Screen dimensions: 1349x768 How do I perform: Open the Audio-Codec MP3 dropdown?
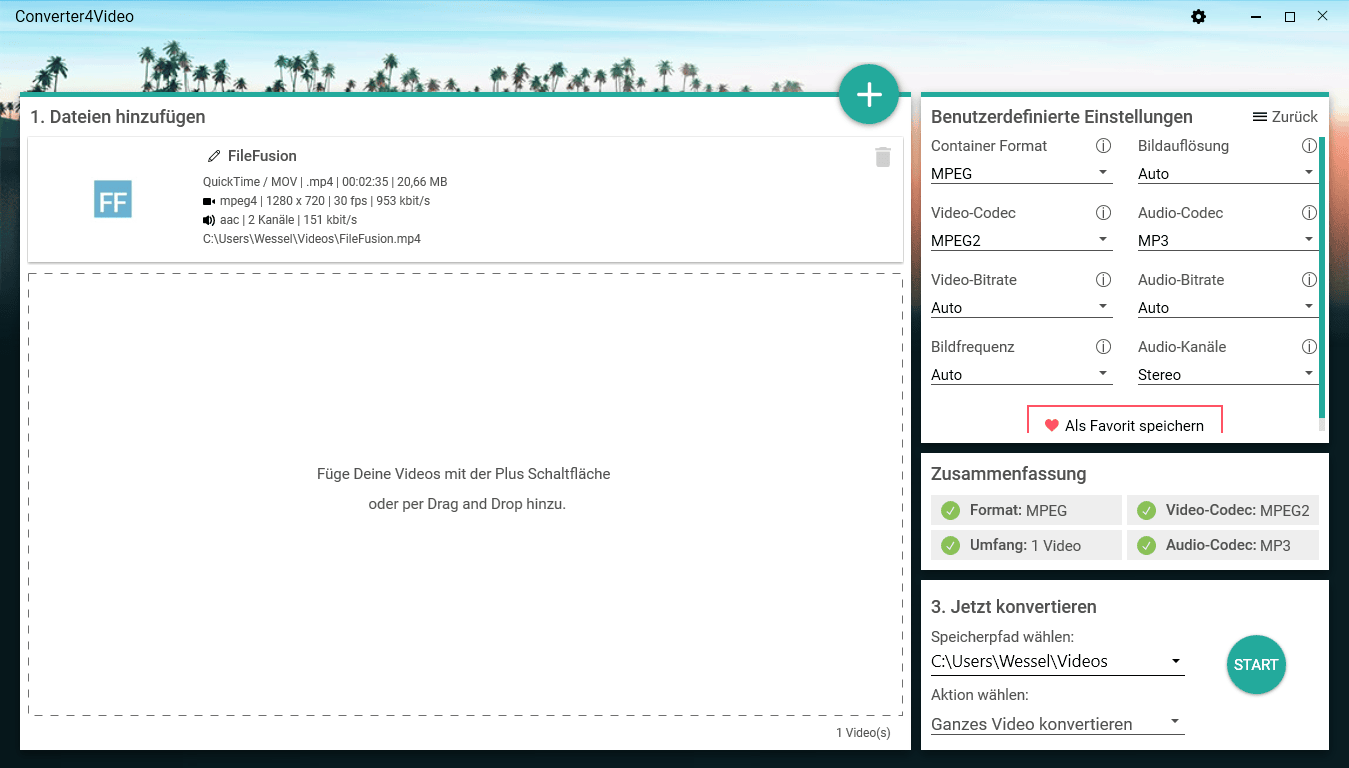click(x=1226, y=241)
